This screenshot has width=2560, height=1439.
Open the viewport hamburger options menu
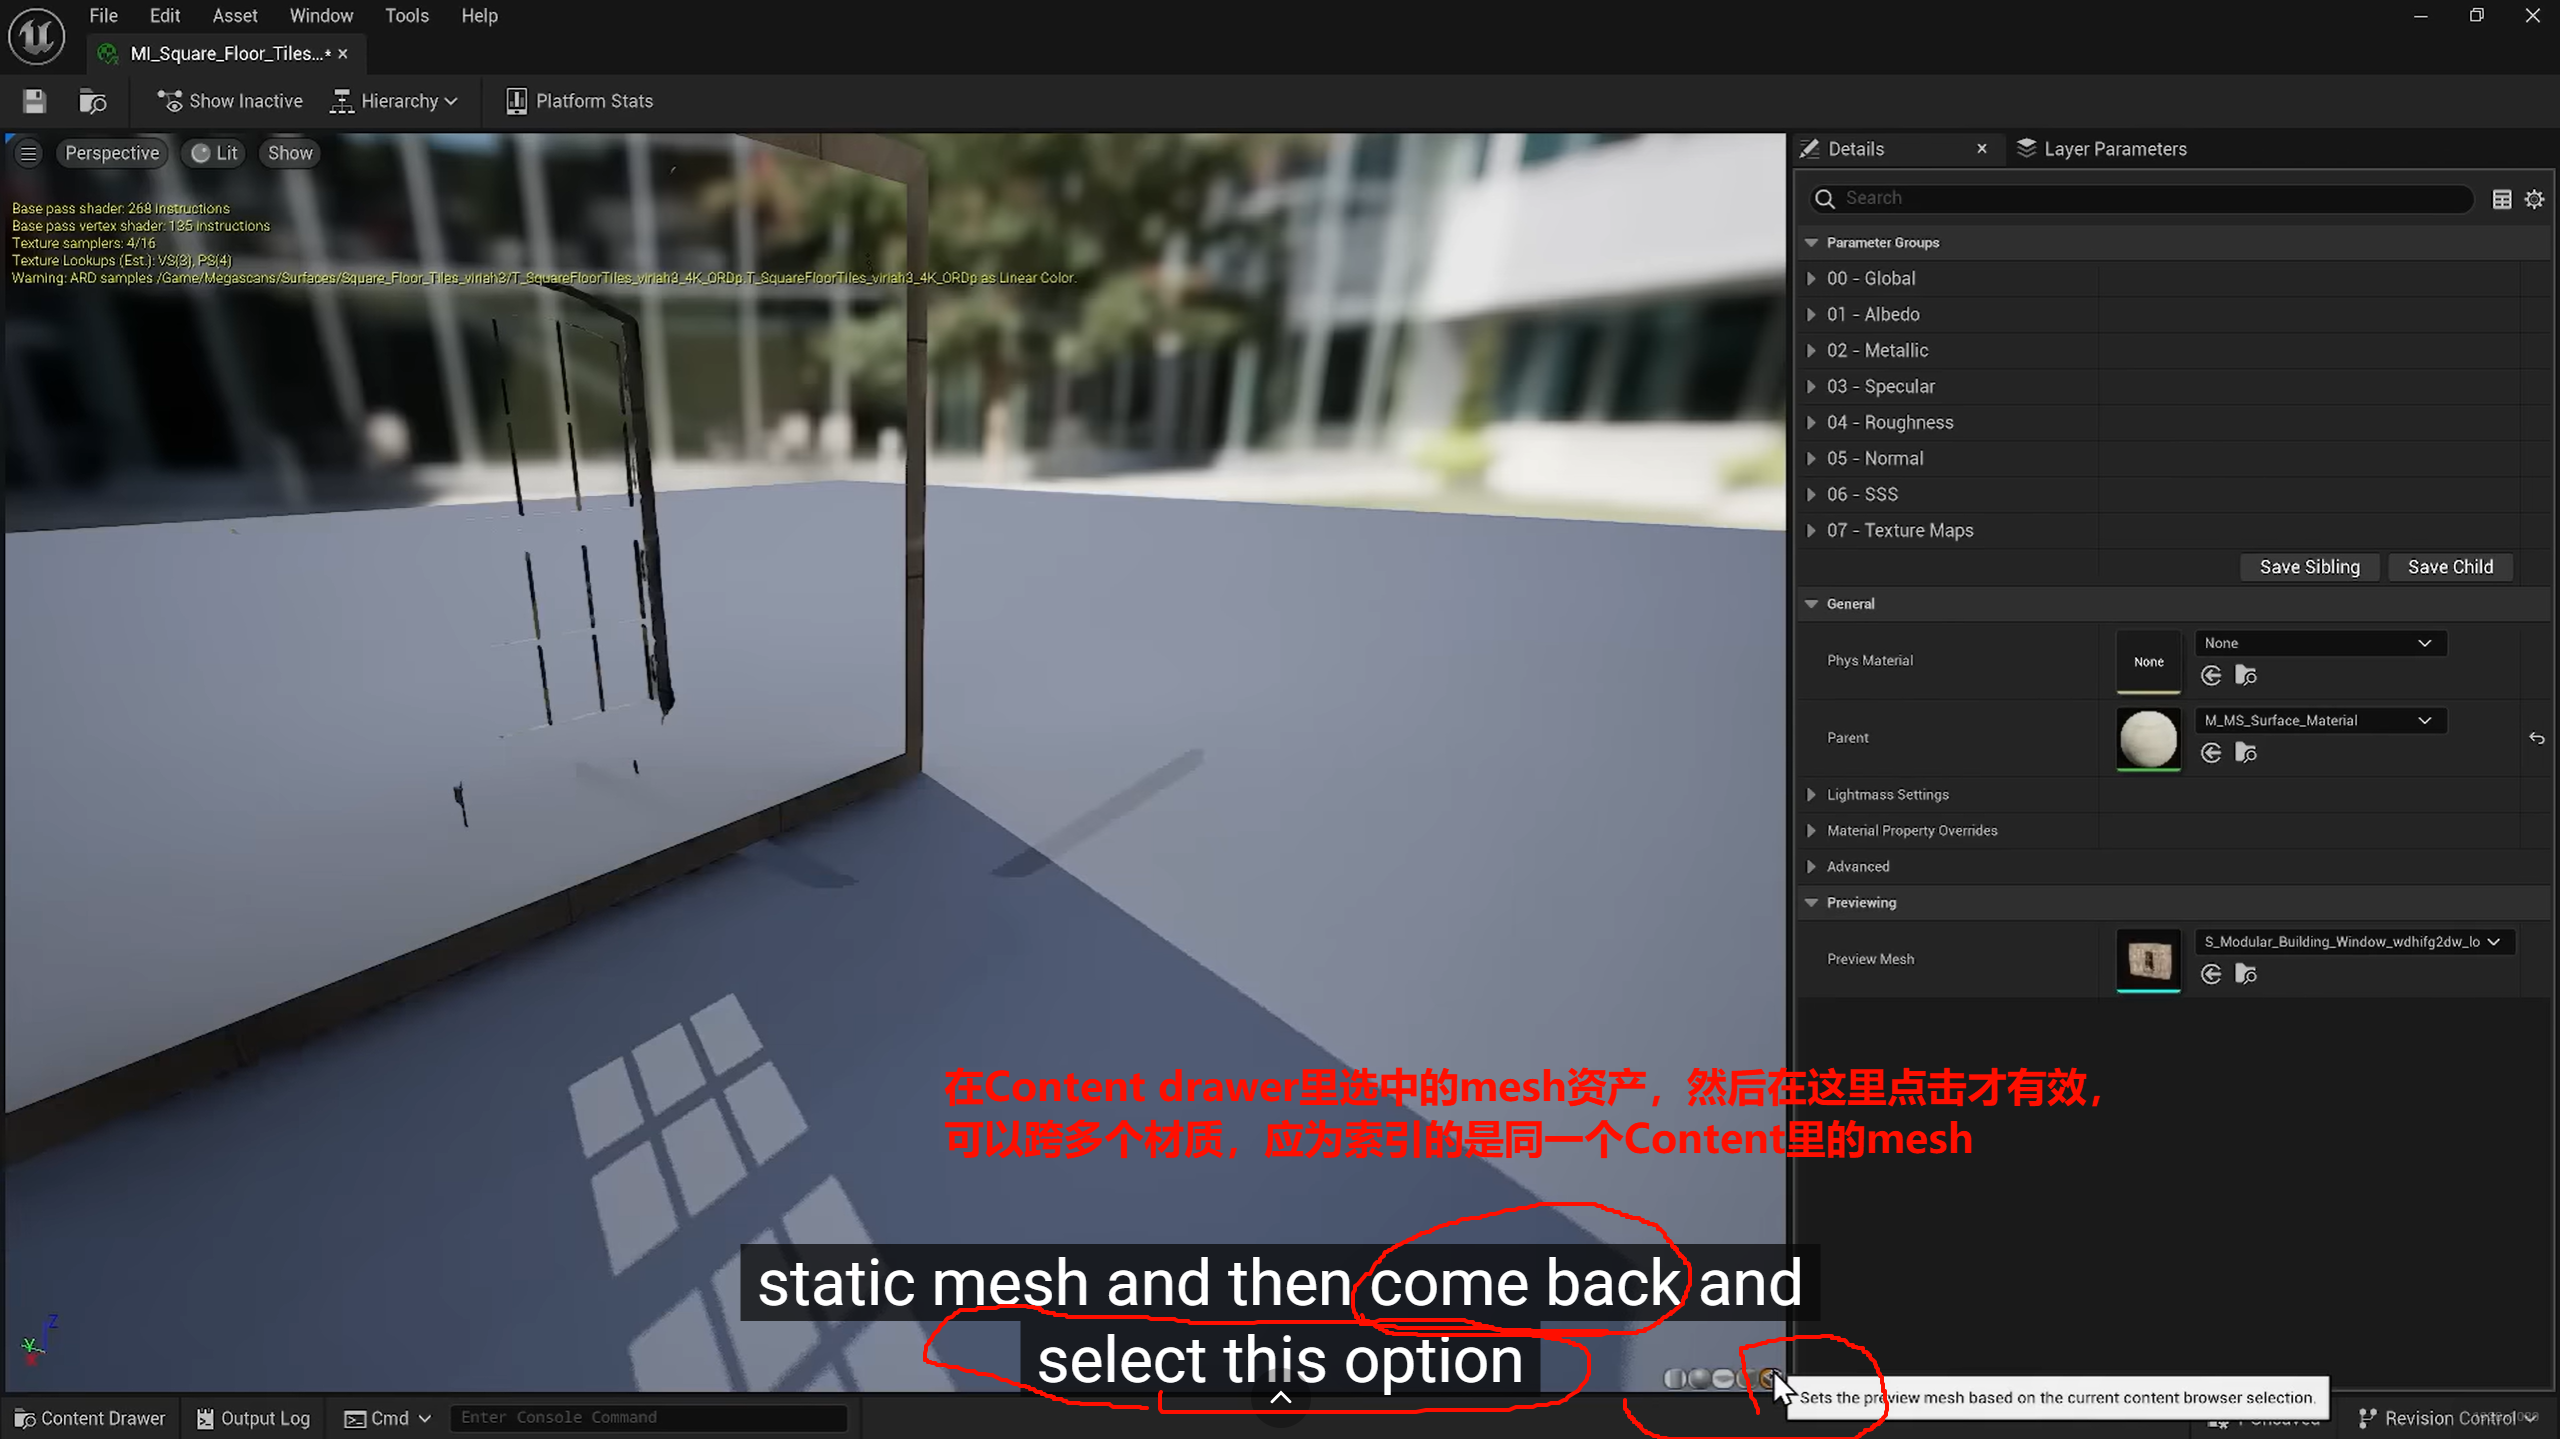pos(28,153)
